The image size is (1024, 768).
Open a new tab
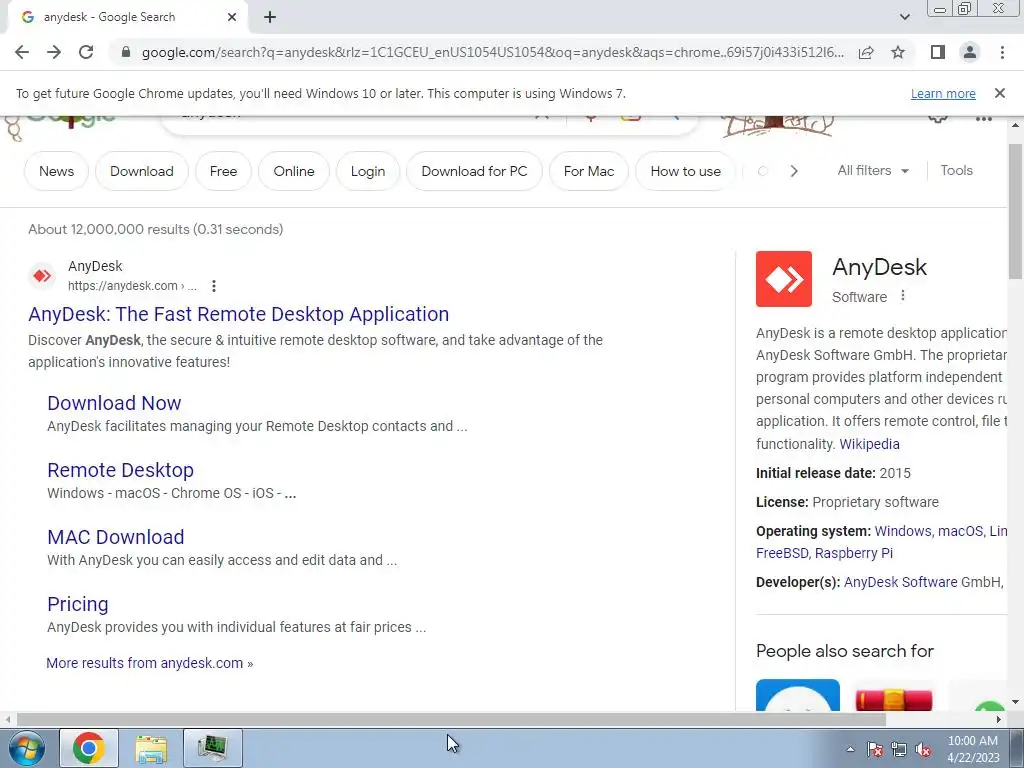click(270, 18)
